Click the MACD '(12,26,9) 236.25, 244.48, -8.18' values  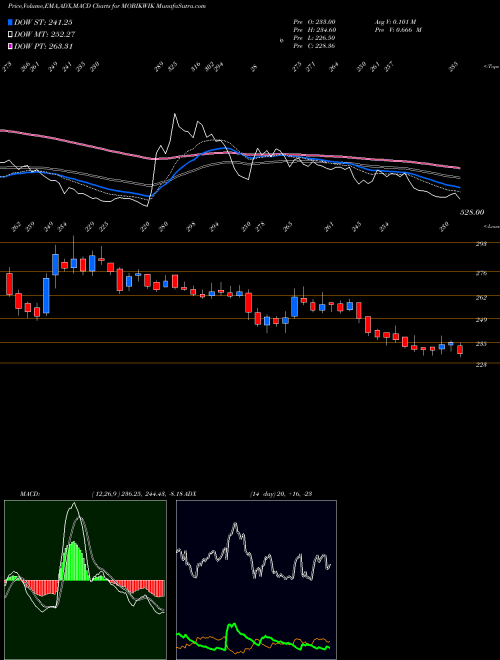(137, 494)
